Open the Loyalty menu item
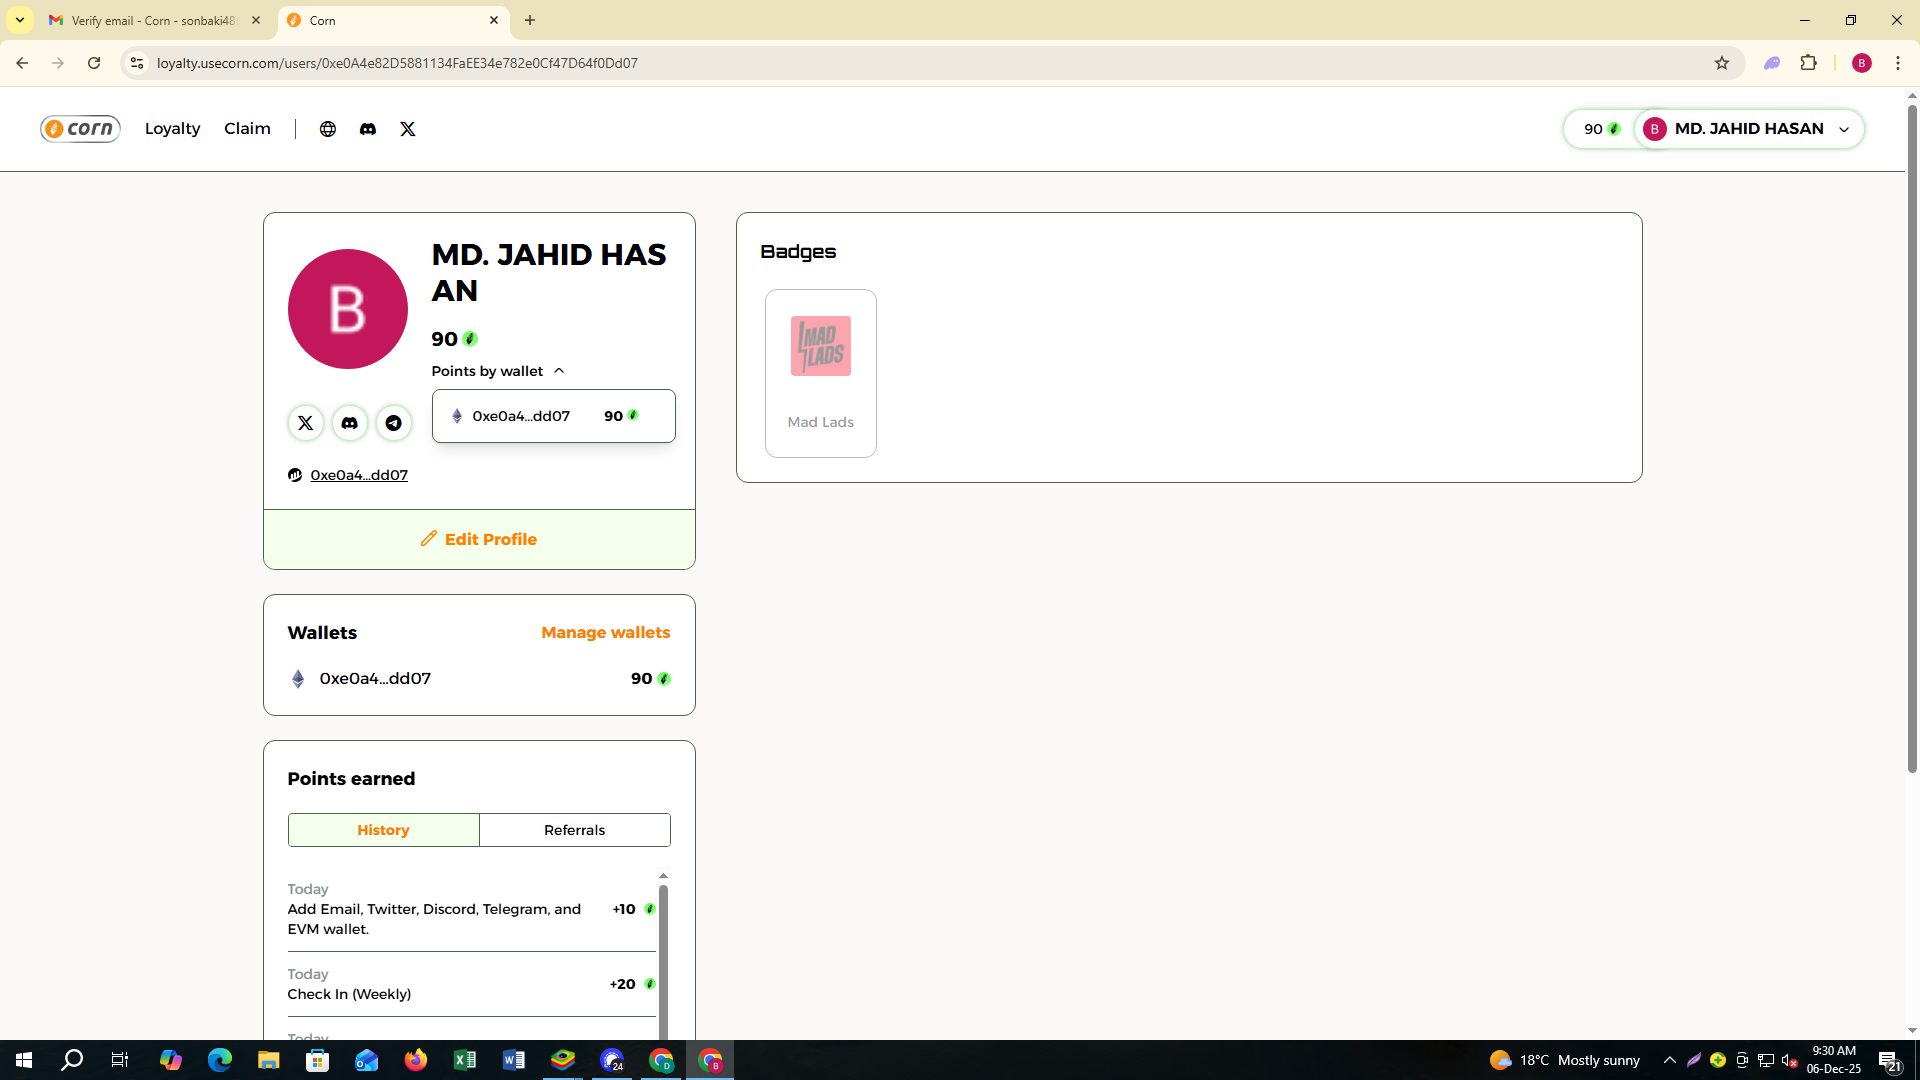The width and height of the screenshot is (1920, 1080). [172, 129]
